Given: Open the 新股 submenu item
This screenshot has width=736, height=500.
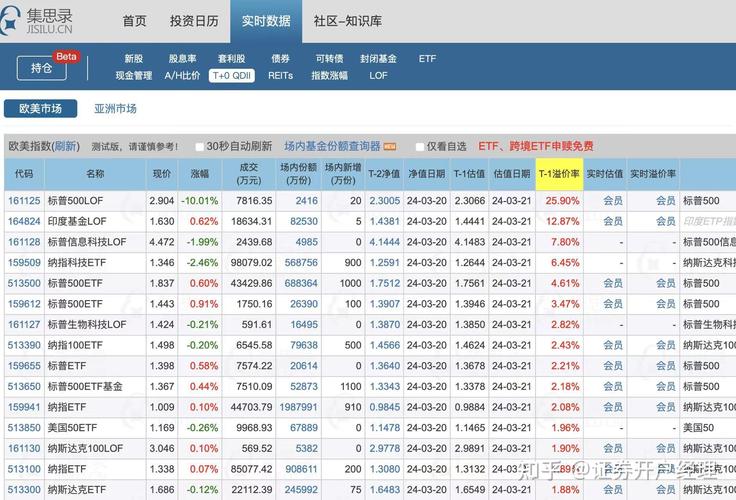Looking at the screenshot, I should 134,59.
